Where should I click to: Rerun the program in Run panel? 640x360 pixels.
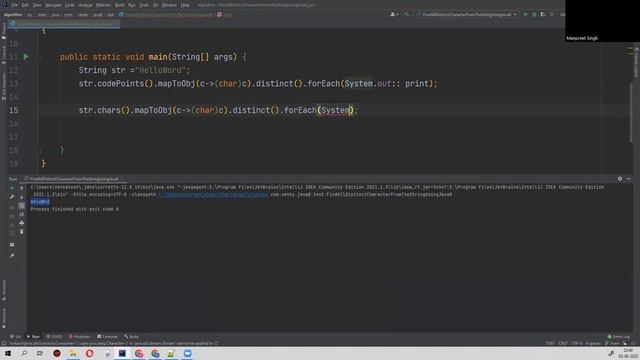[x=12, y=188]
